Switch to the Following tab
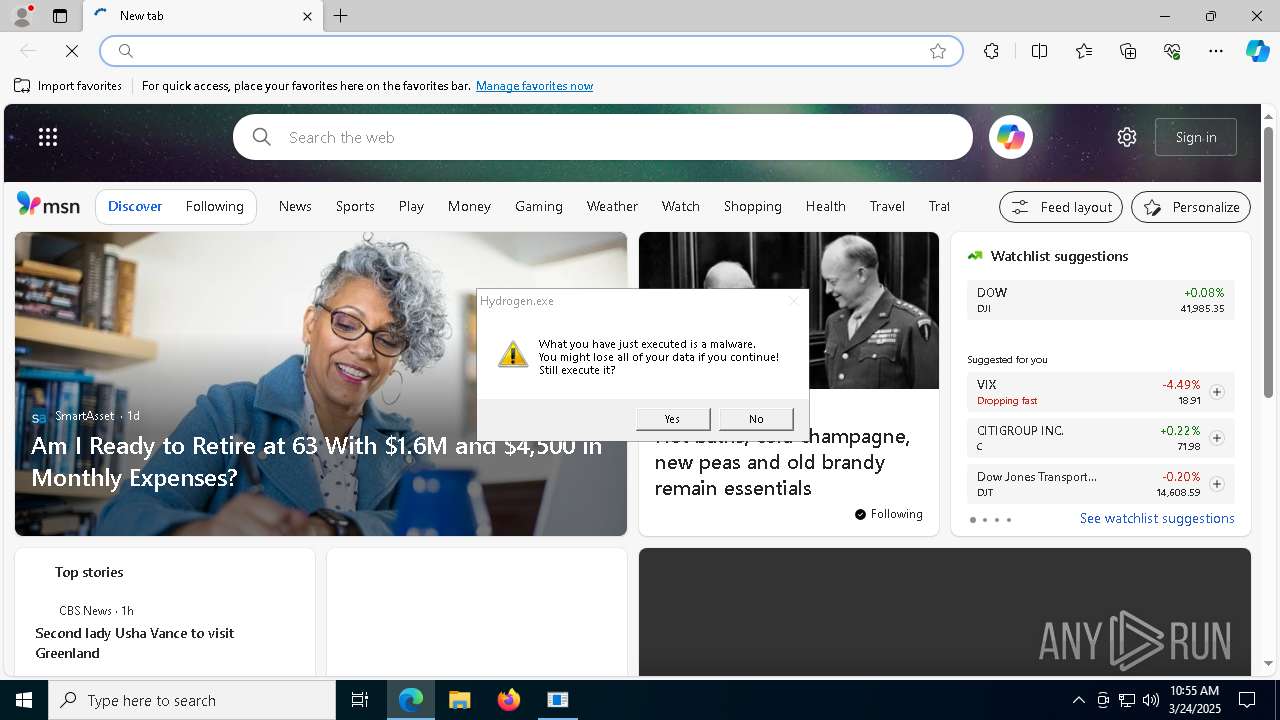The width and height of the screenshot is (1280, 720). pos(214,207)
